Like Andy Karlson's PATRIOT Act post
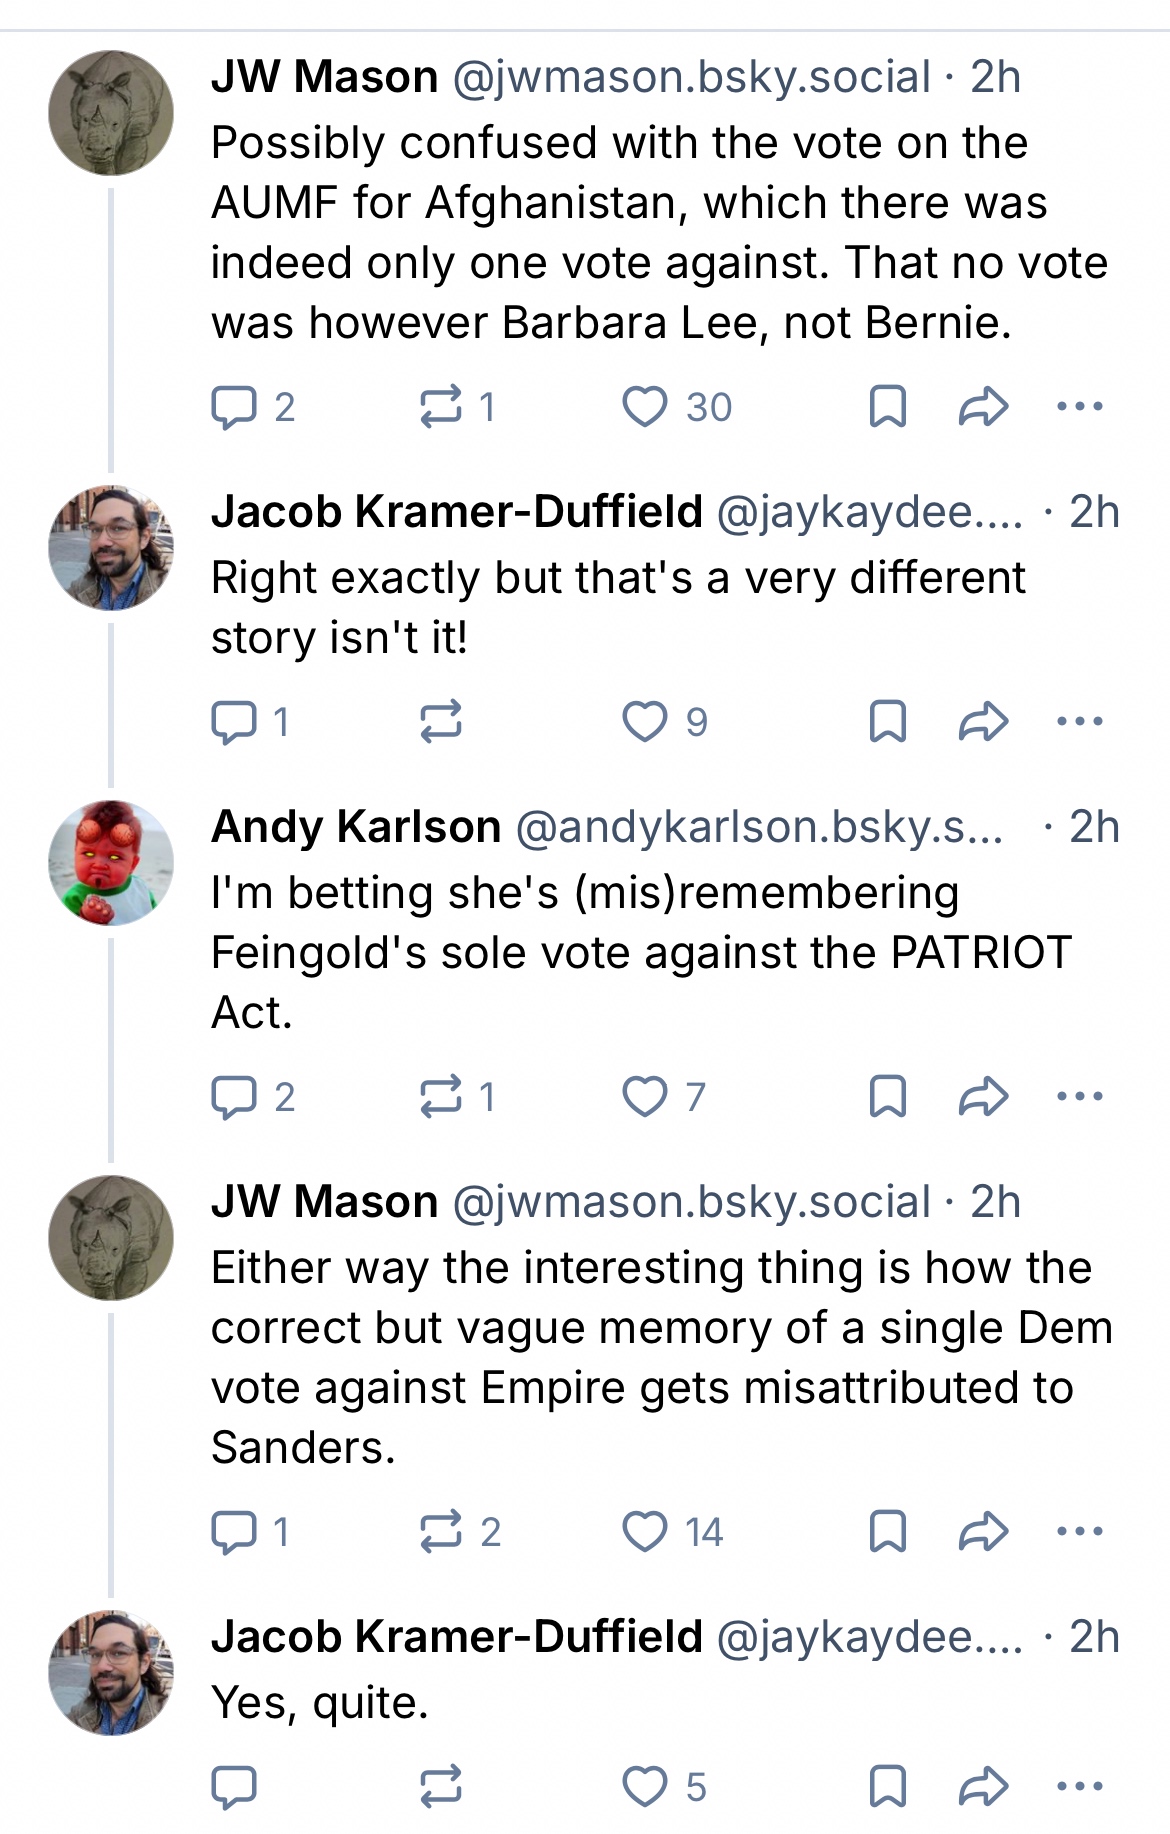This screenshot has width=1170, height=1834. coord(645,1096)
